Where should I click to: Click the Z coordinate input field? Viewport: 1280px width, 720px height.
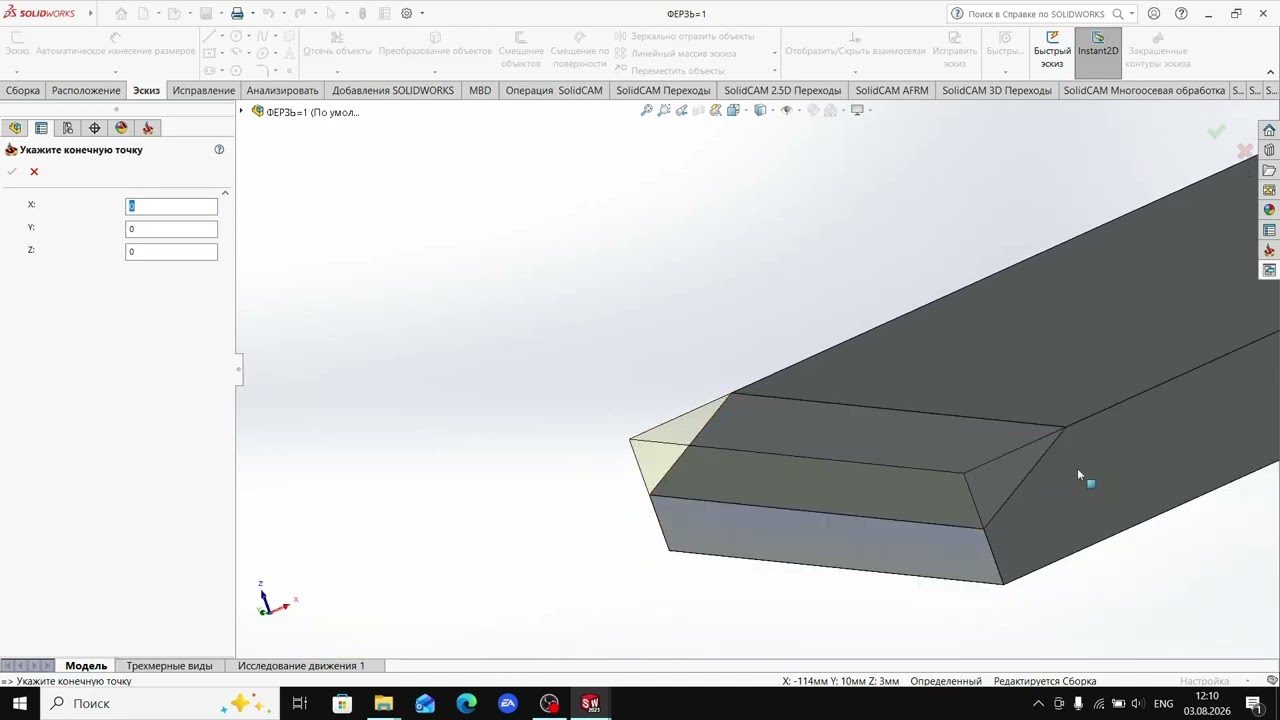click(x=171, y=251)
